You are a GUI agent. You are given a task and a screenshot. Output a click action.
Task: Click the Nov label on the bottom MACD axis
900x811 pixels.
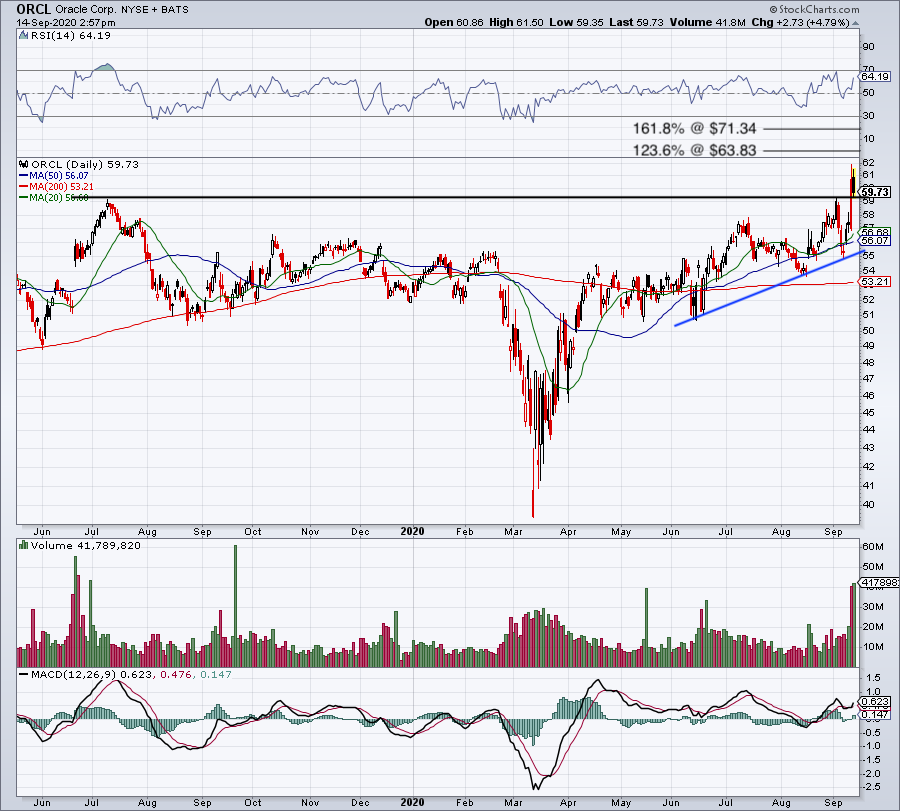pyautogui.click(x=310, y=802)
